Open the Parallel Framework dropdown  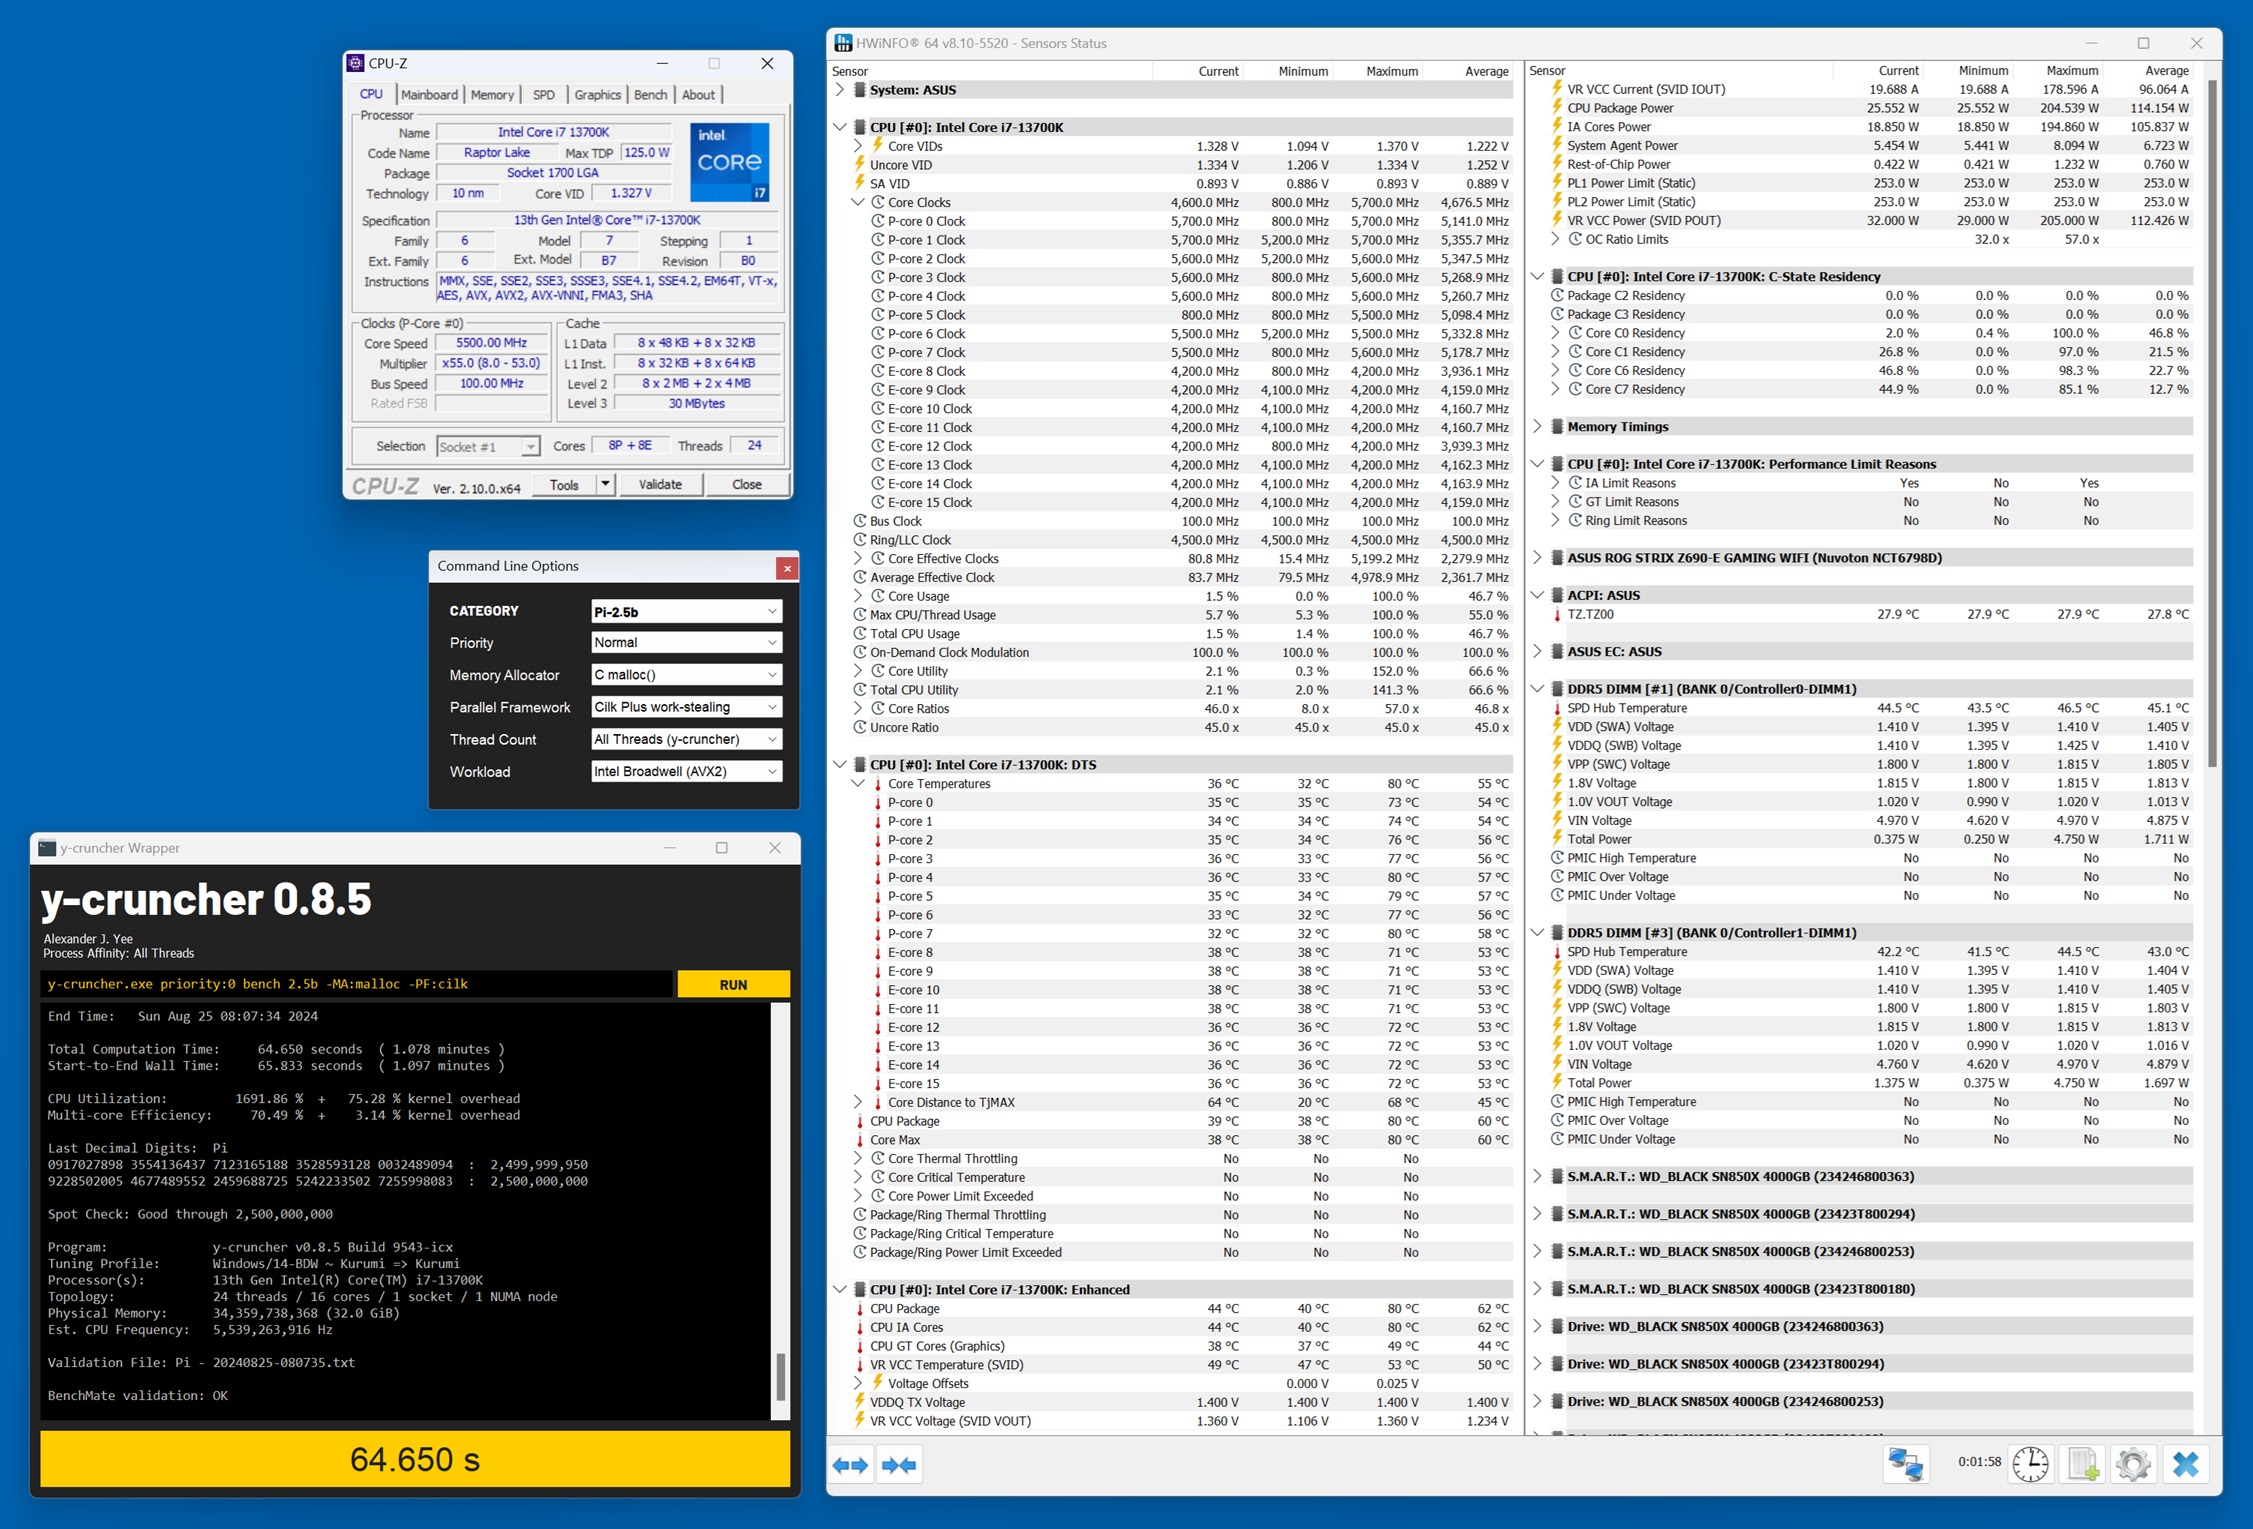[x=686, y=707]
